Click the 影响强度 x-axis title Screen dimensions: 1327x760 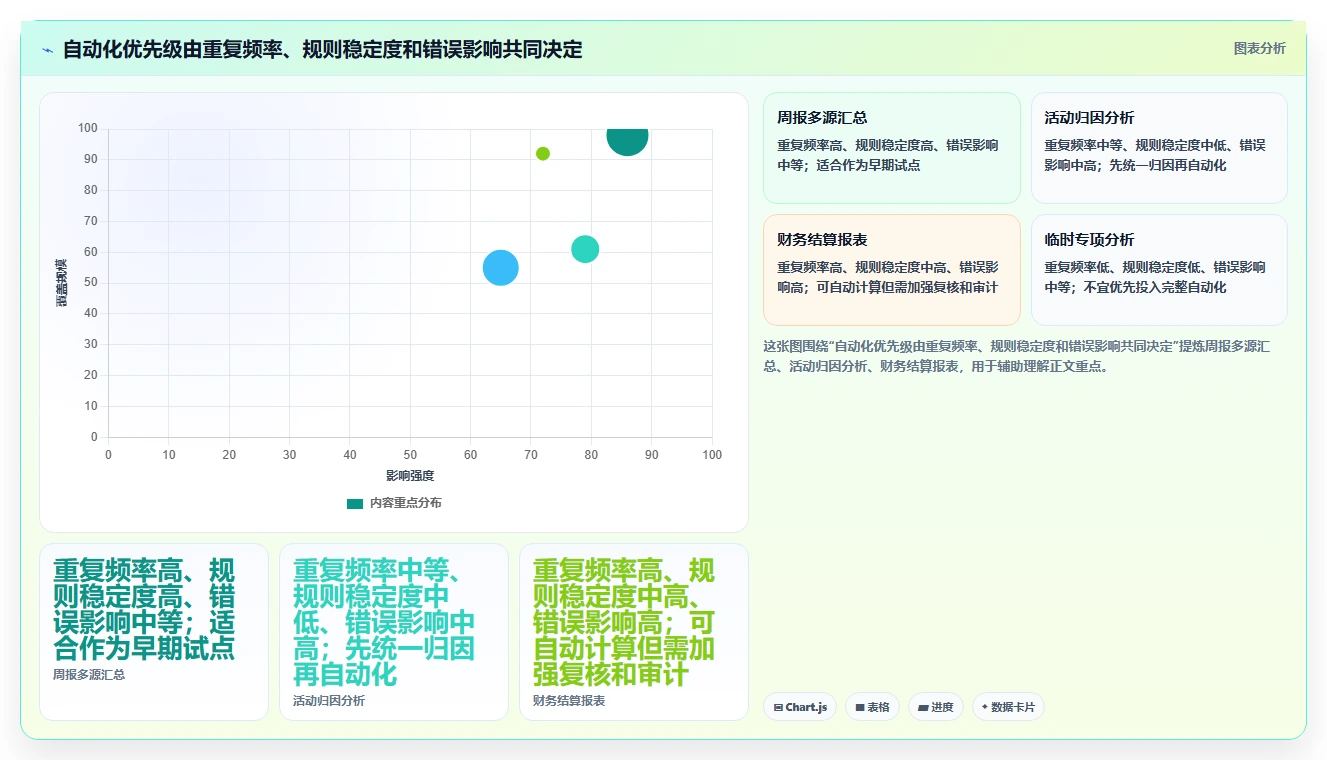[410, 476]
